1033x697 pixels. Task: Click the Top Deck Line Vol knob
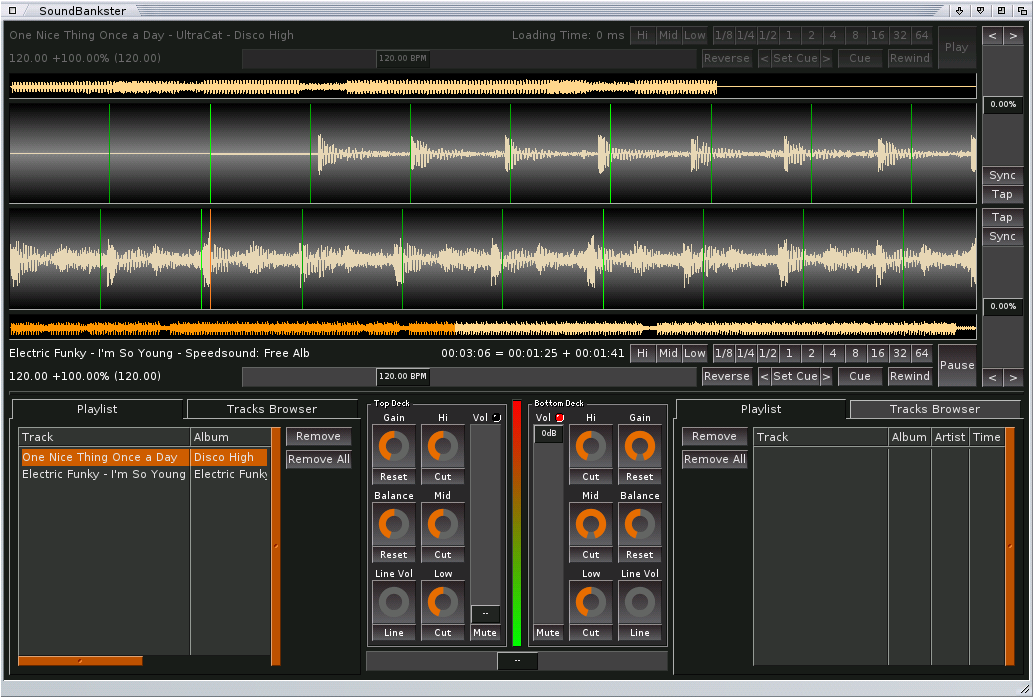[394, 602]
